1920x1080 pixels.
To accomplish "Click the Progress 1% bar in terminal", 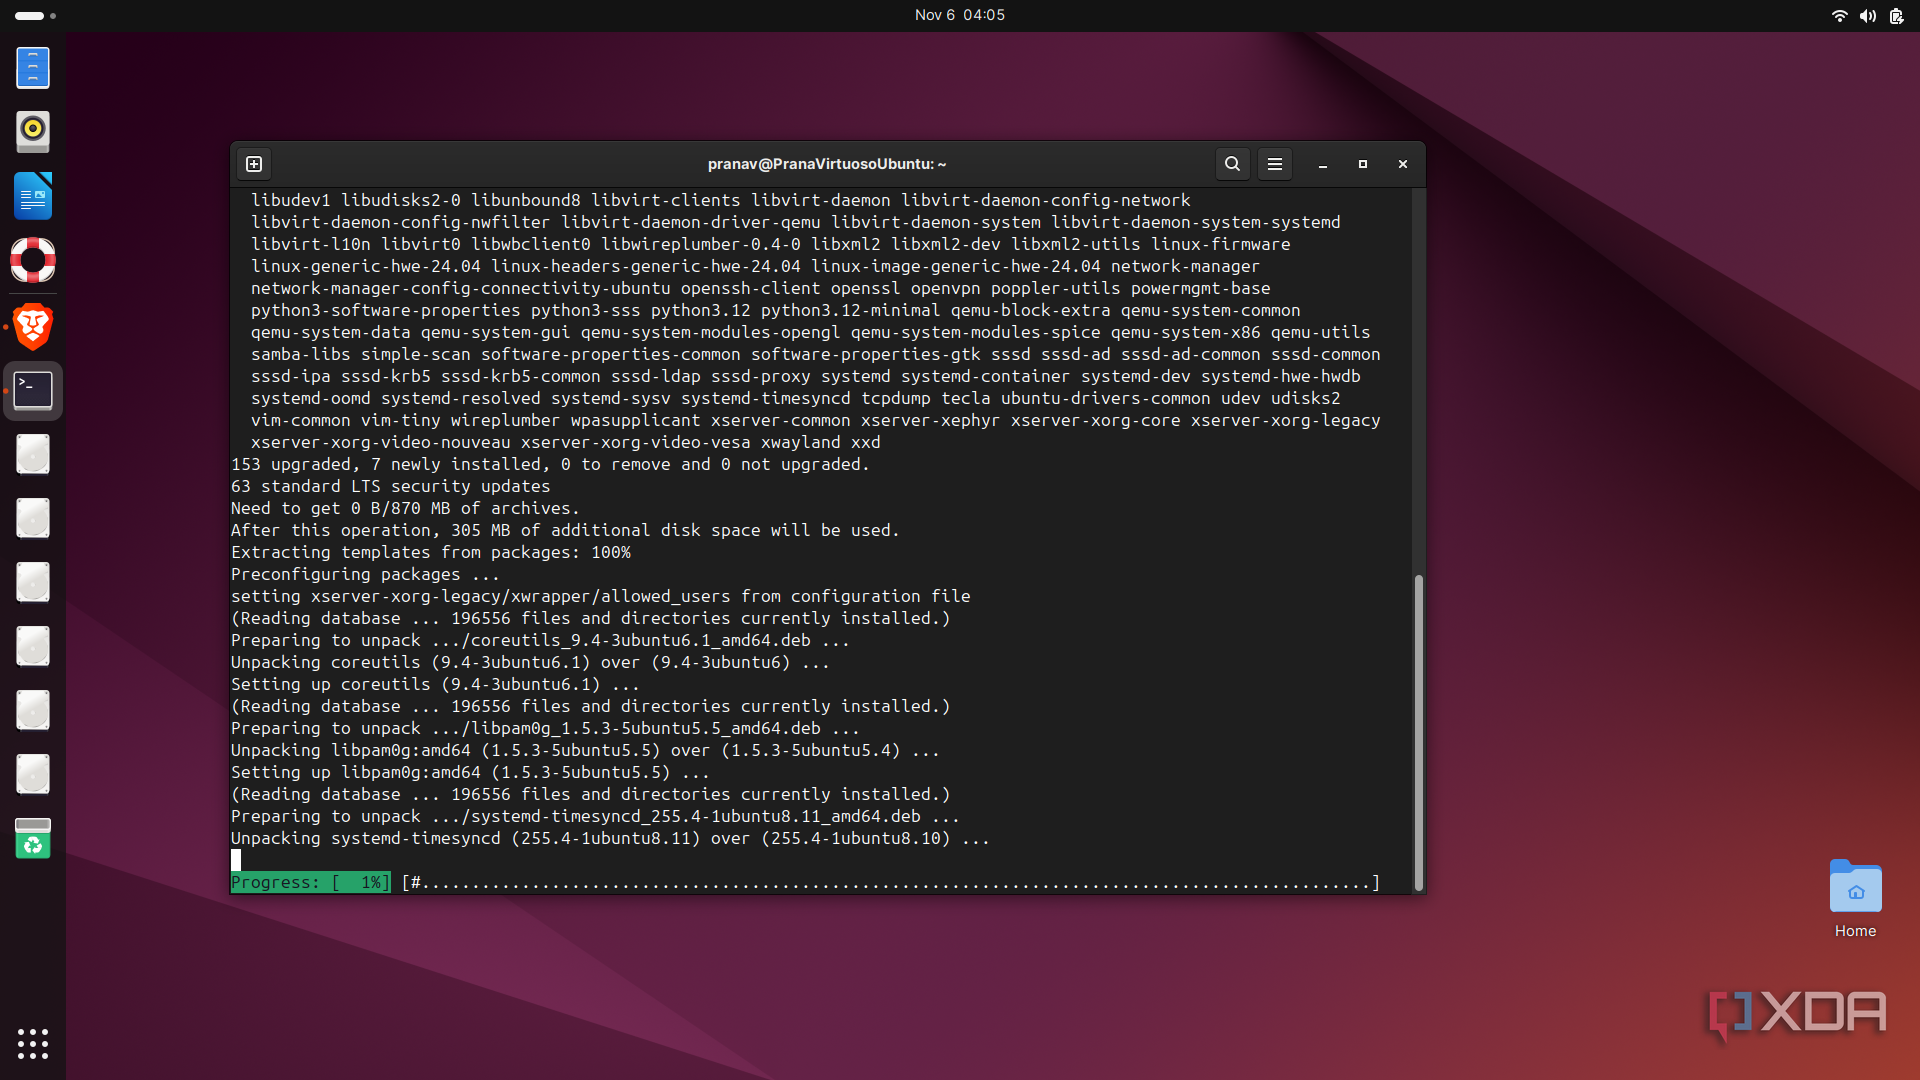I will click(x=805, y=882).
